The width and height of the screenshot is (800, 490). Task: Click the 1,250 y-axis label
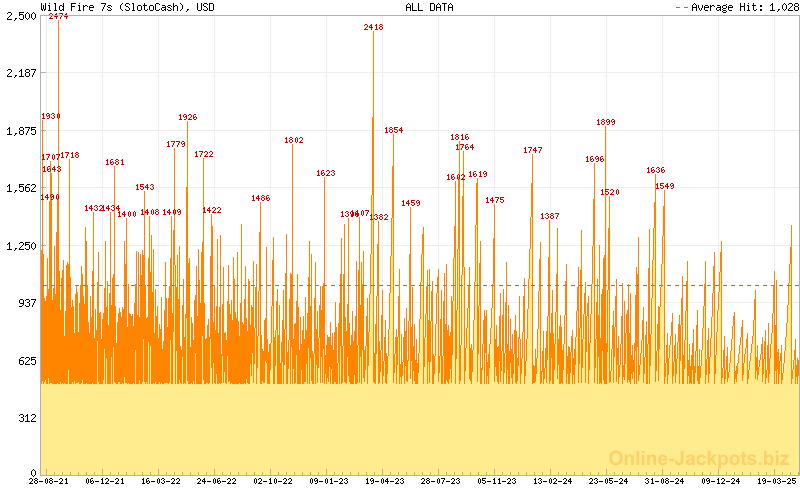point(20,245)
